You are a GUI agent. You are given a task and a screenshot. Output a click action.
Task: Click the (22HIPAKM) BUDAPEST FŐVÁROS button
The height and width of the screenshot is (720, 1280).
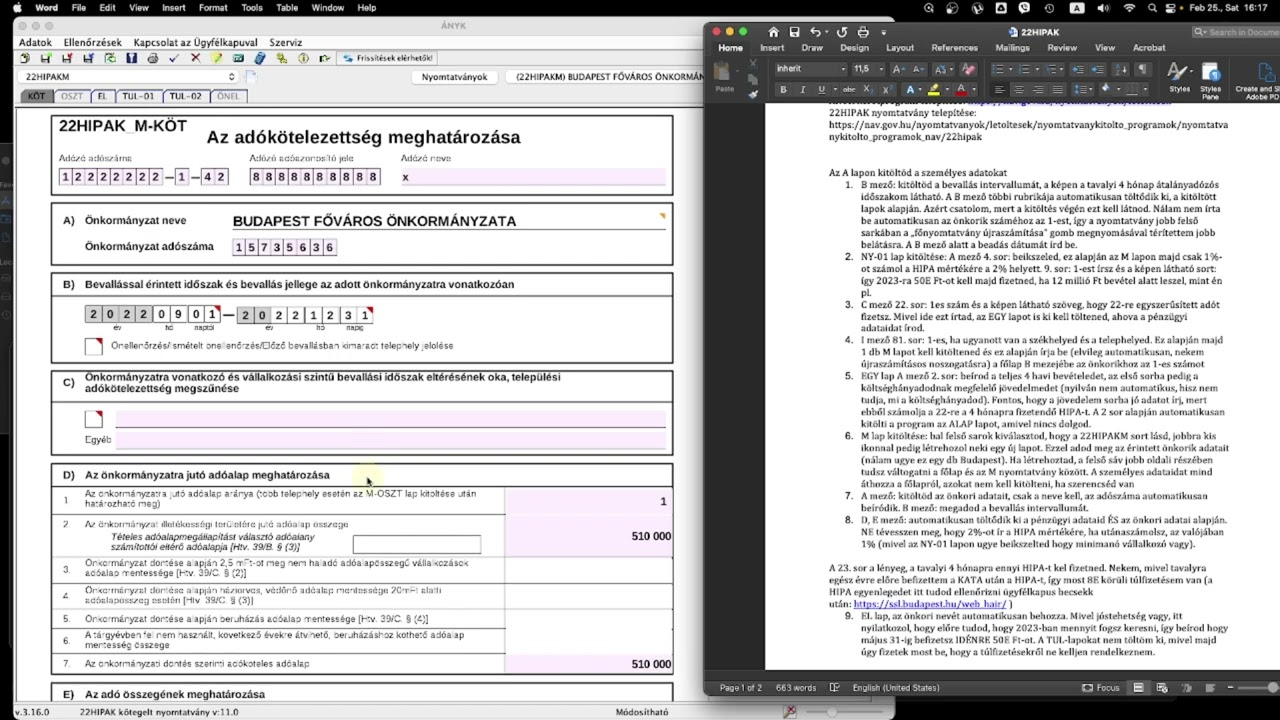click(x=609, y=77)
